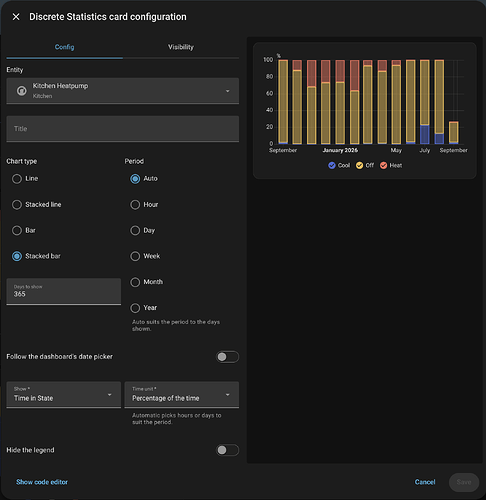The height and width of the screenshot is (500, 486).
Task: Choose the Bar chart type
Action: (x=17, y=230)
